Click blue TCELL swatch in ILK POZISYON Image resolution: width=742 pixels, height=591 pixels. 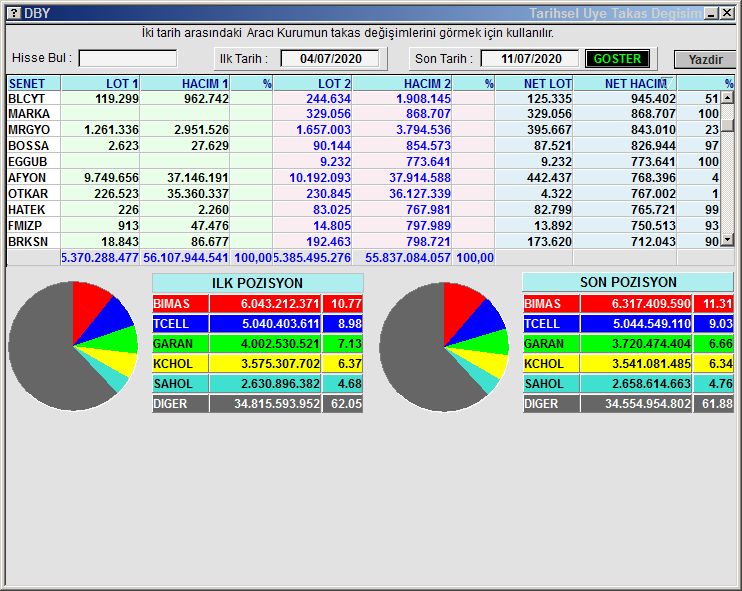click(x=180, y=324)
